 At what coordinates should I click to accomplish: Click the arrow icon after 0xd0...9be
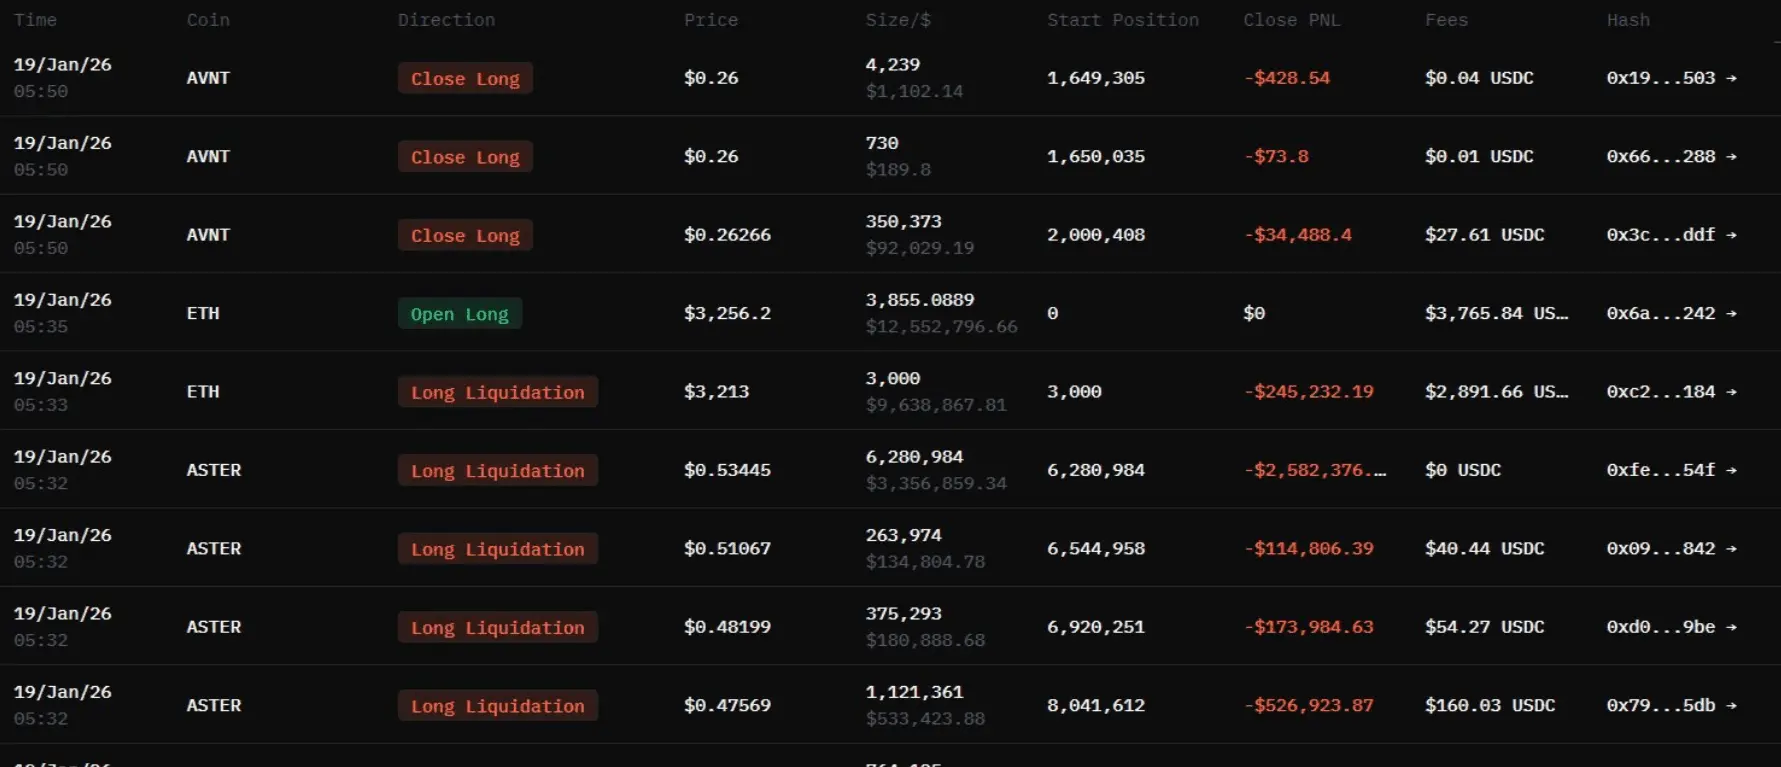tap(1731, 627)
